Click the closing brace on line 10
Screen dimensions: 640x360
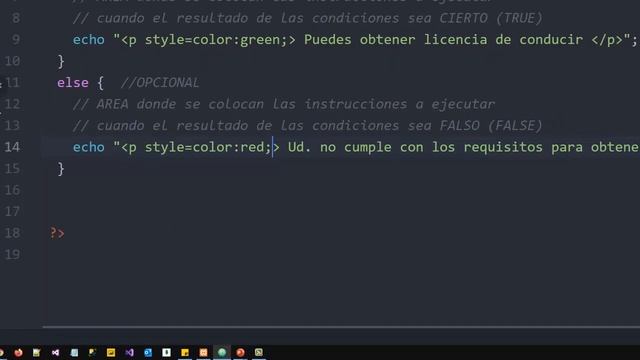point(61,61)
